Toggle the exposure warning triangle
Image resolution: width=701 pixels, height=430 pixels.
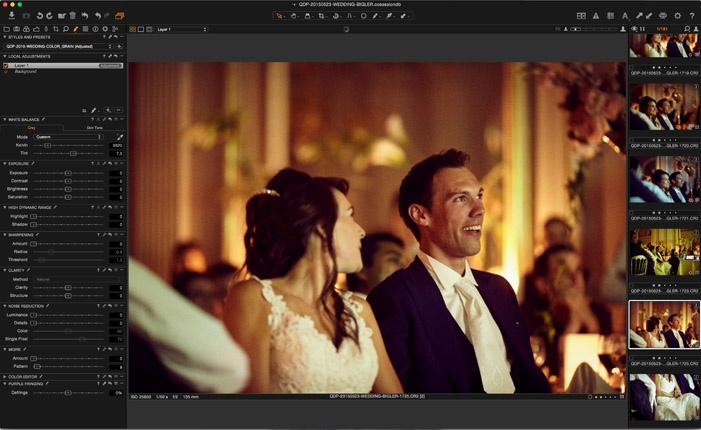(x=596, y=16)
